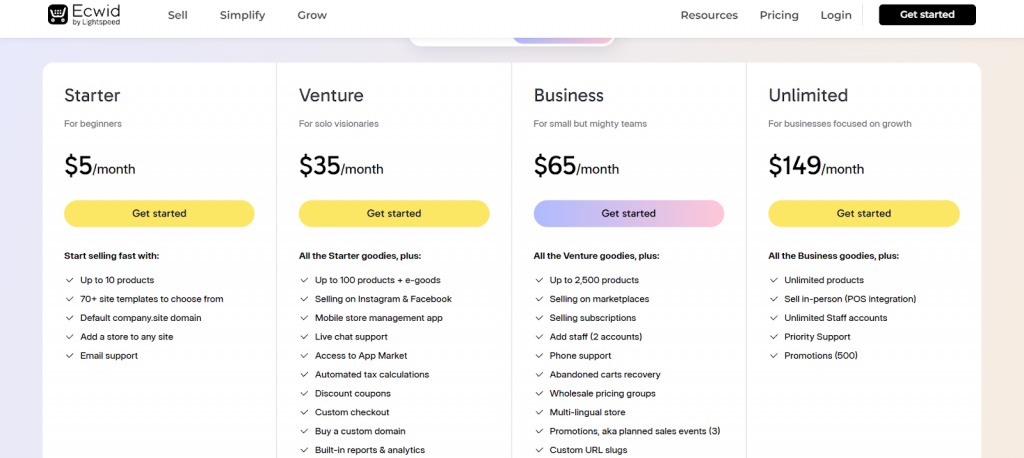This screenshot has height=458, width=1024.
Task: Choose the Starter plan Get started button
Action: tap(159, 214)
